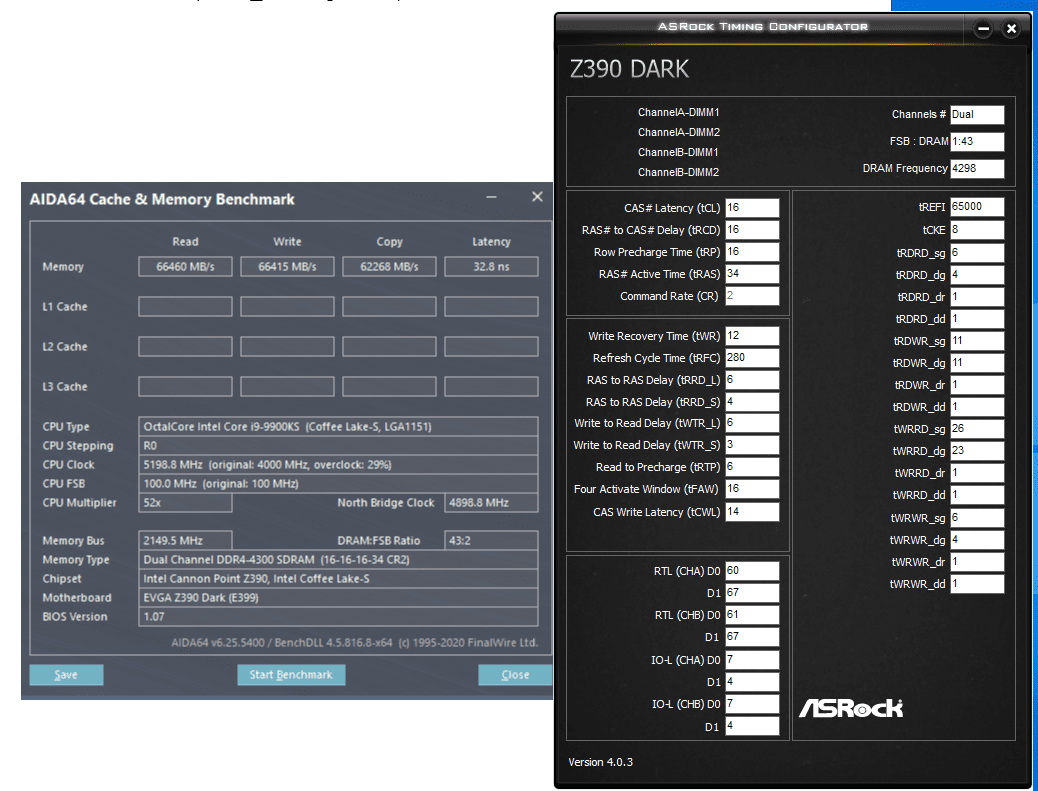Image resolution: width=1038 pixels, height=791 pixels.
Task: Minimize the ASRock Timing Configurator window
Action: (x=983, y=28)
